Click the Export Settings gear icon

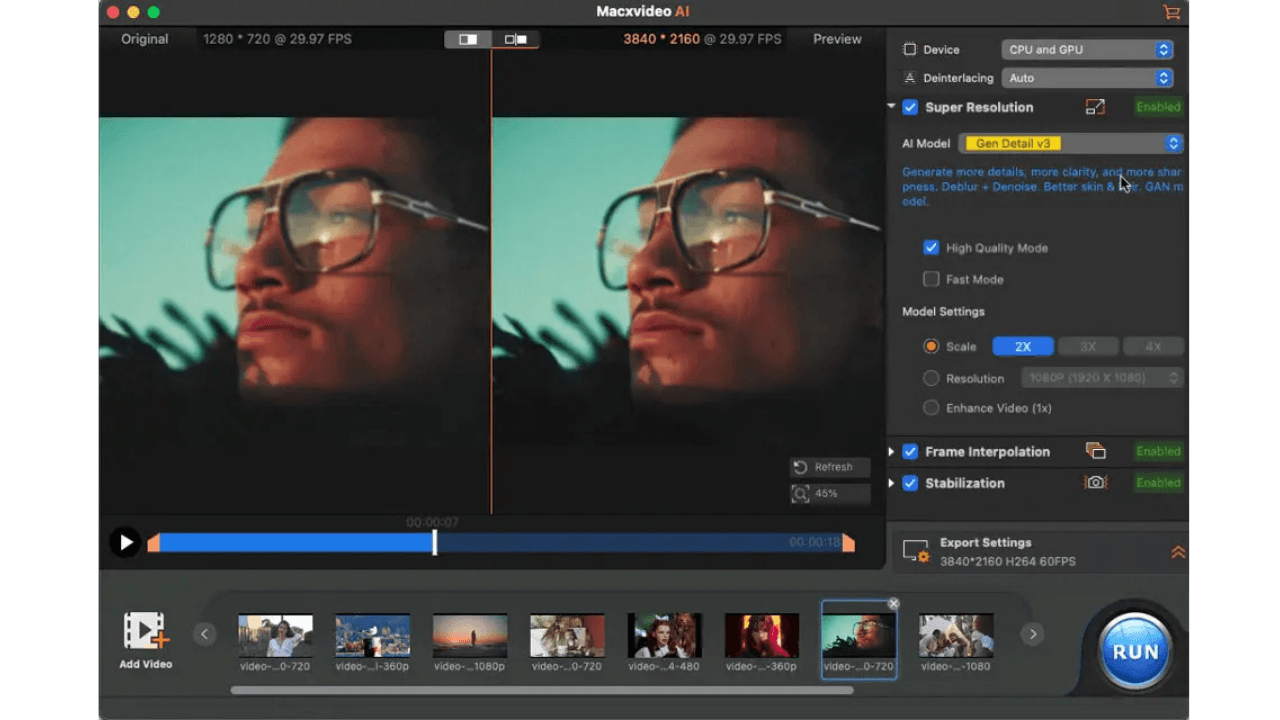point(915,551)
